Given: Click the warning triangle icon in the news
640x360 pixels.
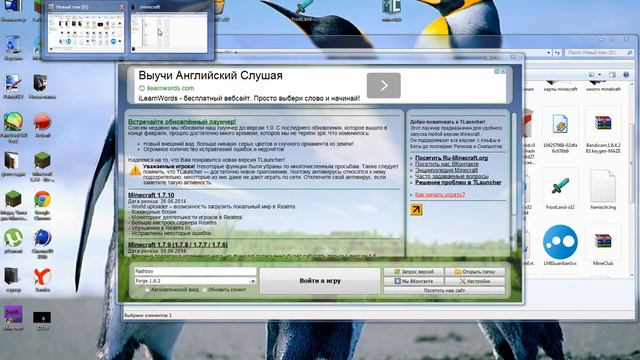Looking at the screenshot, I should click(135, 170).
